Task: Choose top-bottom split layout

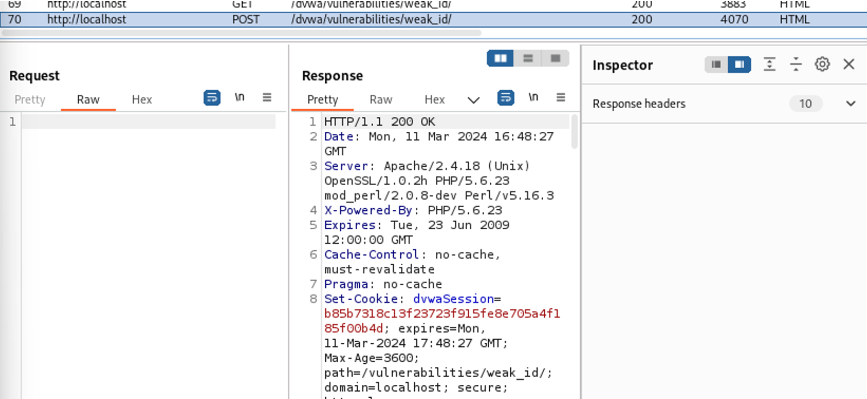Action: [x=528, y=58]
